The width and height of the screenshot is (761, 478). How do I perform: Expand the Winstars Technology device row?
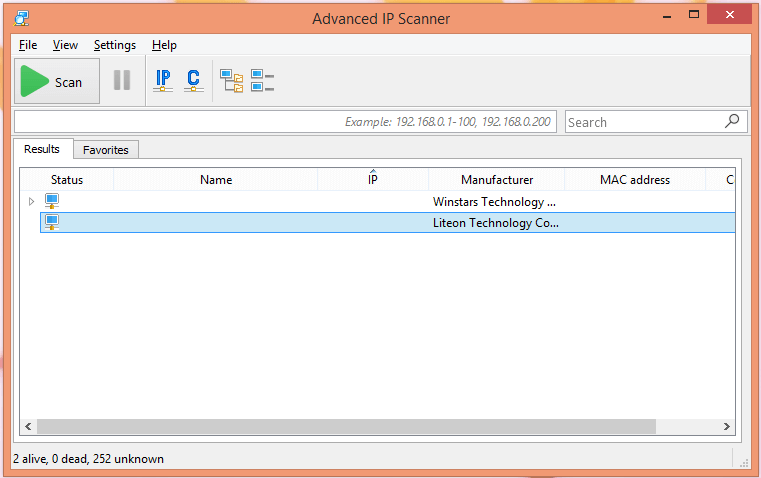pos(32,201)
